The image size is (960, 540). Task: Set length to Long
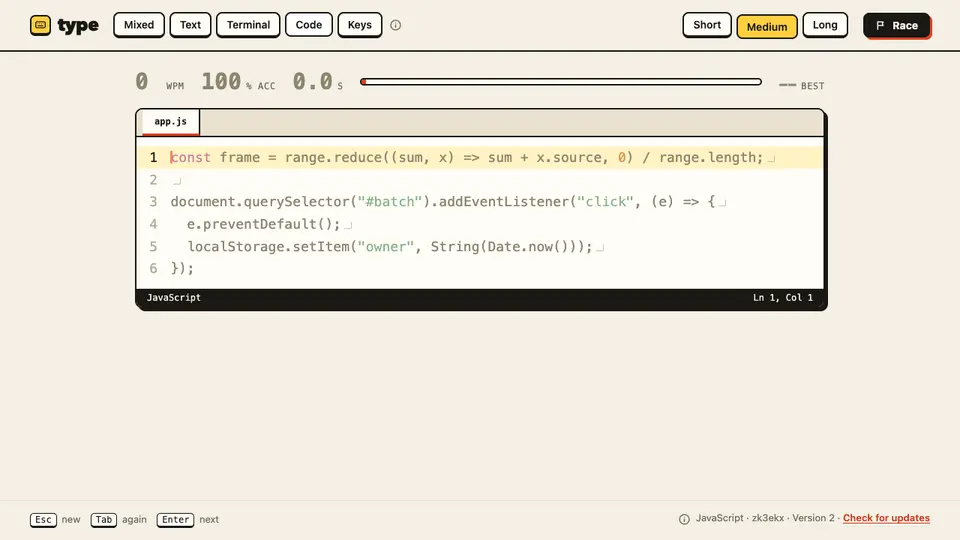point(825,25)
